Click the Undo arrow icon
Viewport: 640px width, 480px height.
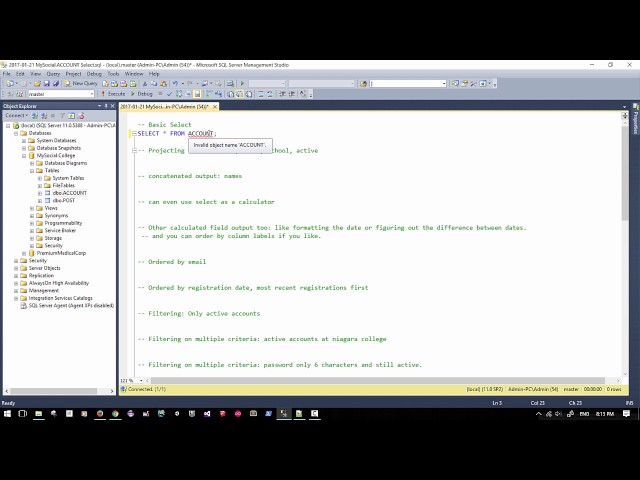175,83
